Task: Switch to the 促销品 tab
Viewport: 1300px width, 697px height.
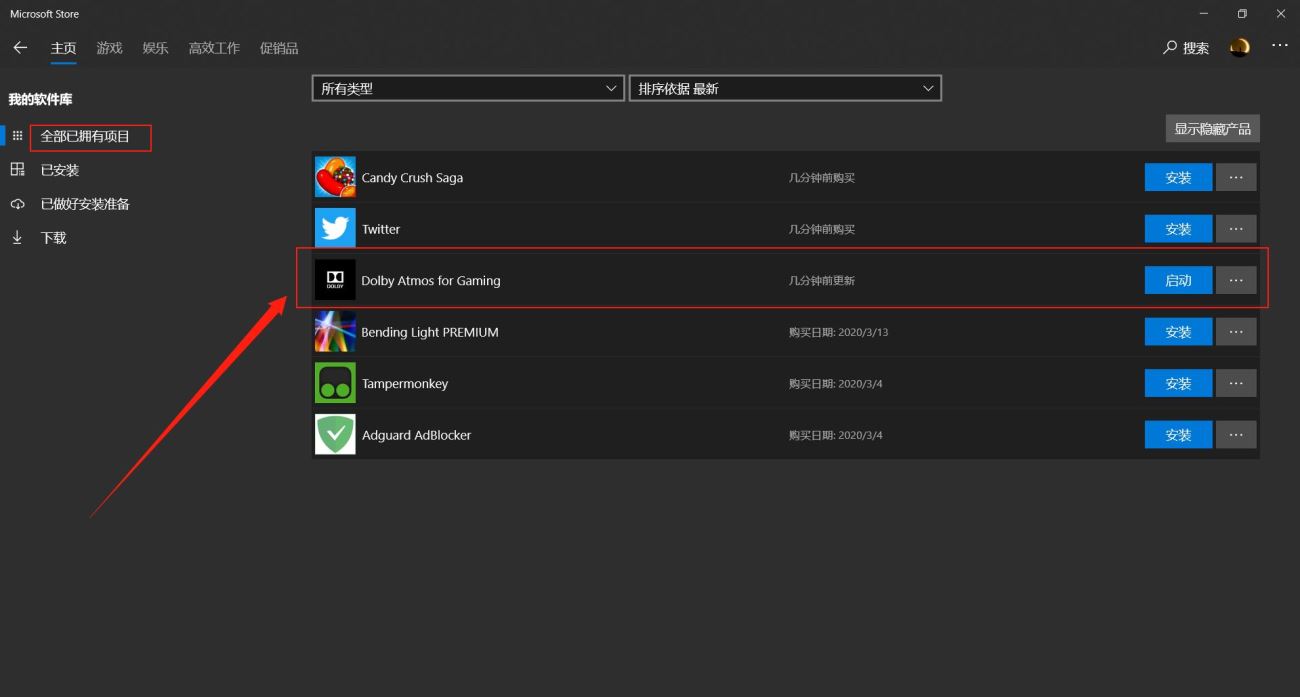Action: (x=279, y=48)
